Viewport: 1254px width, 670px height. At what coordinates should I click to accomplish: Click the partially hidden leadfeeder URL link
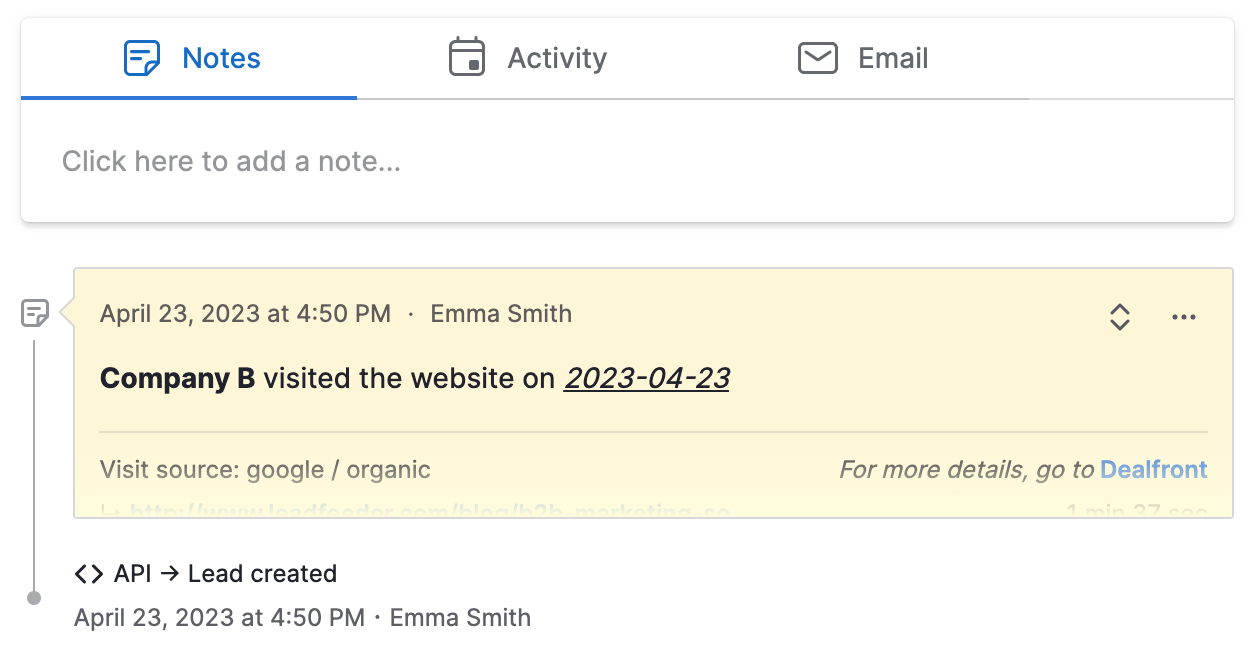(x=428, y=512)
